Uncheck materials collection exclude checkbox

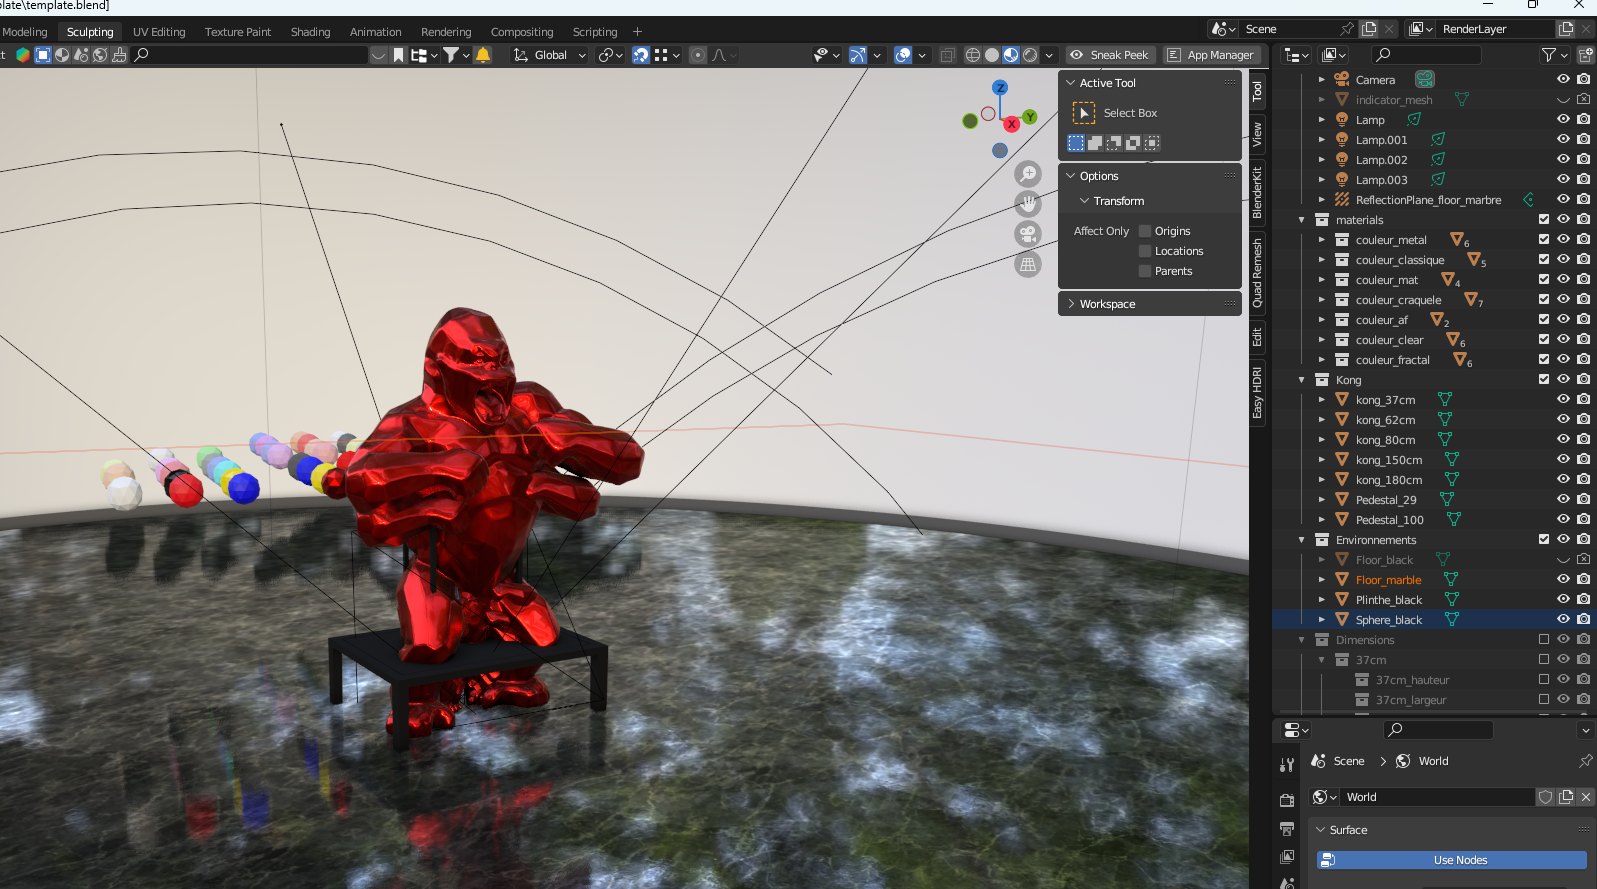pyautogui.click(x=1544, y=219)
